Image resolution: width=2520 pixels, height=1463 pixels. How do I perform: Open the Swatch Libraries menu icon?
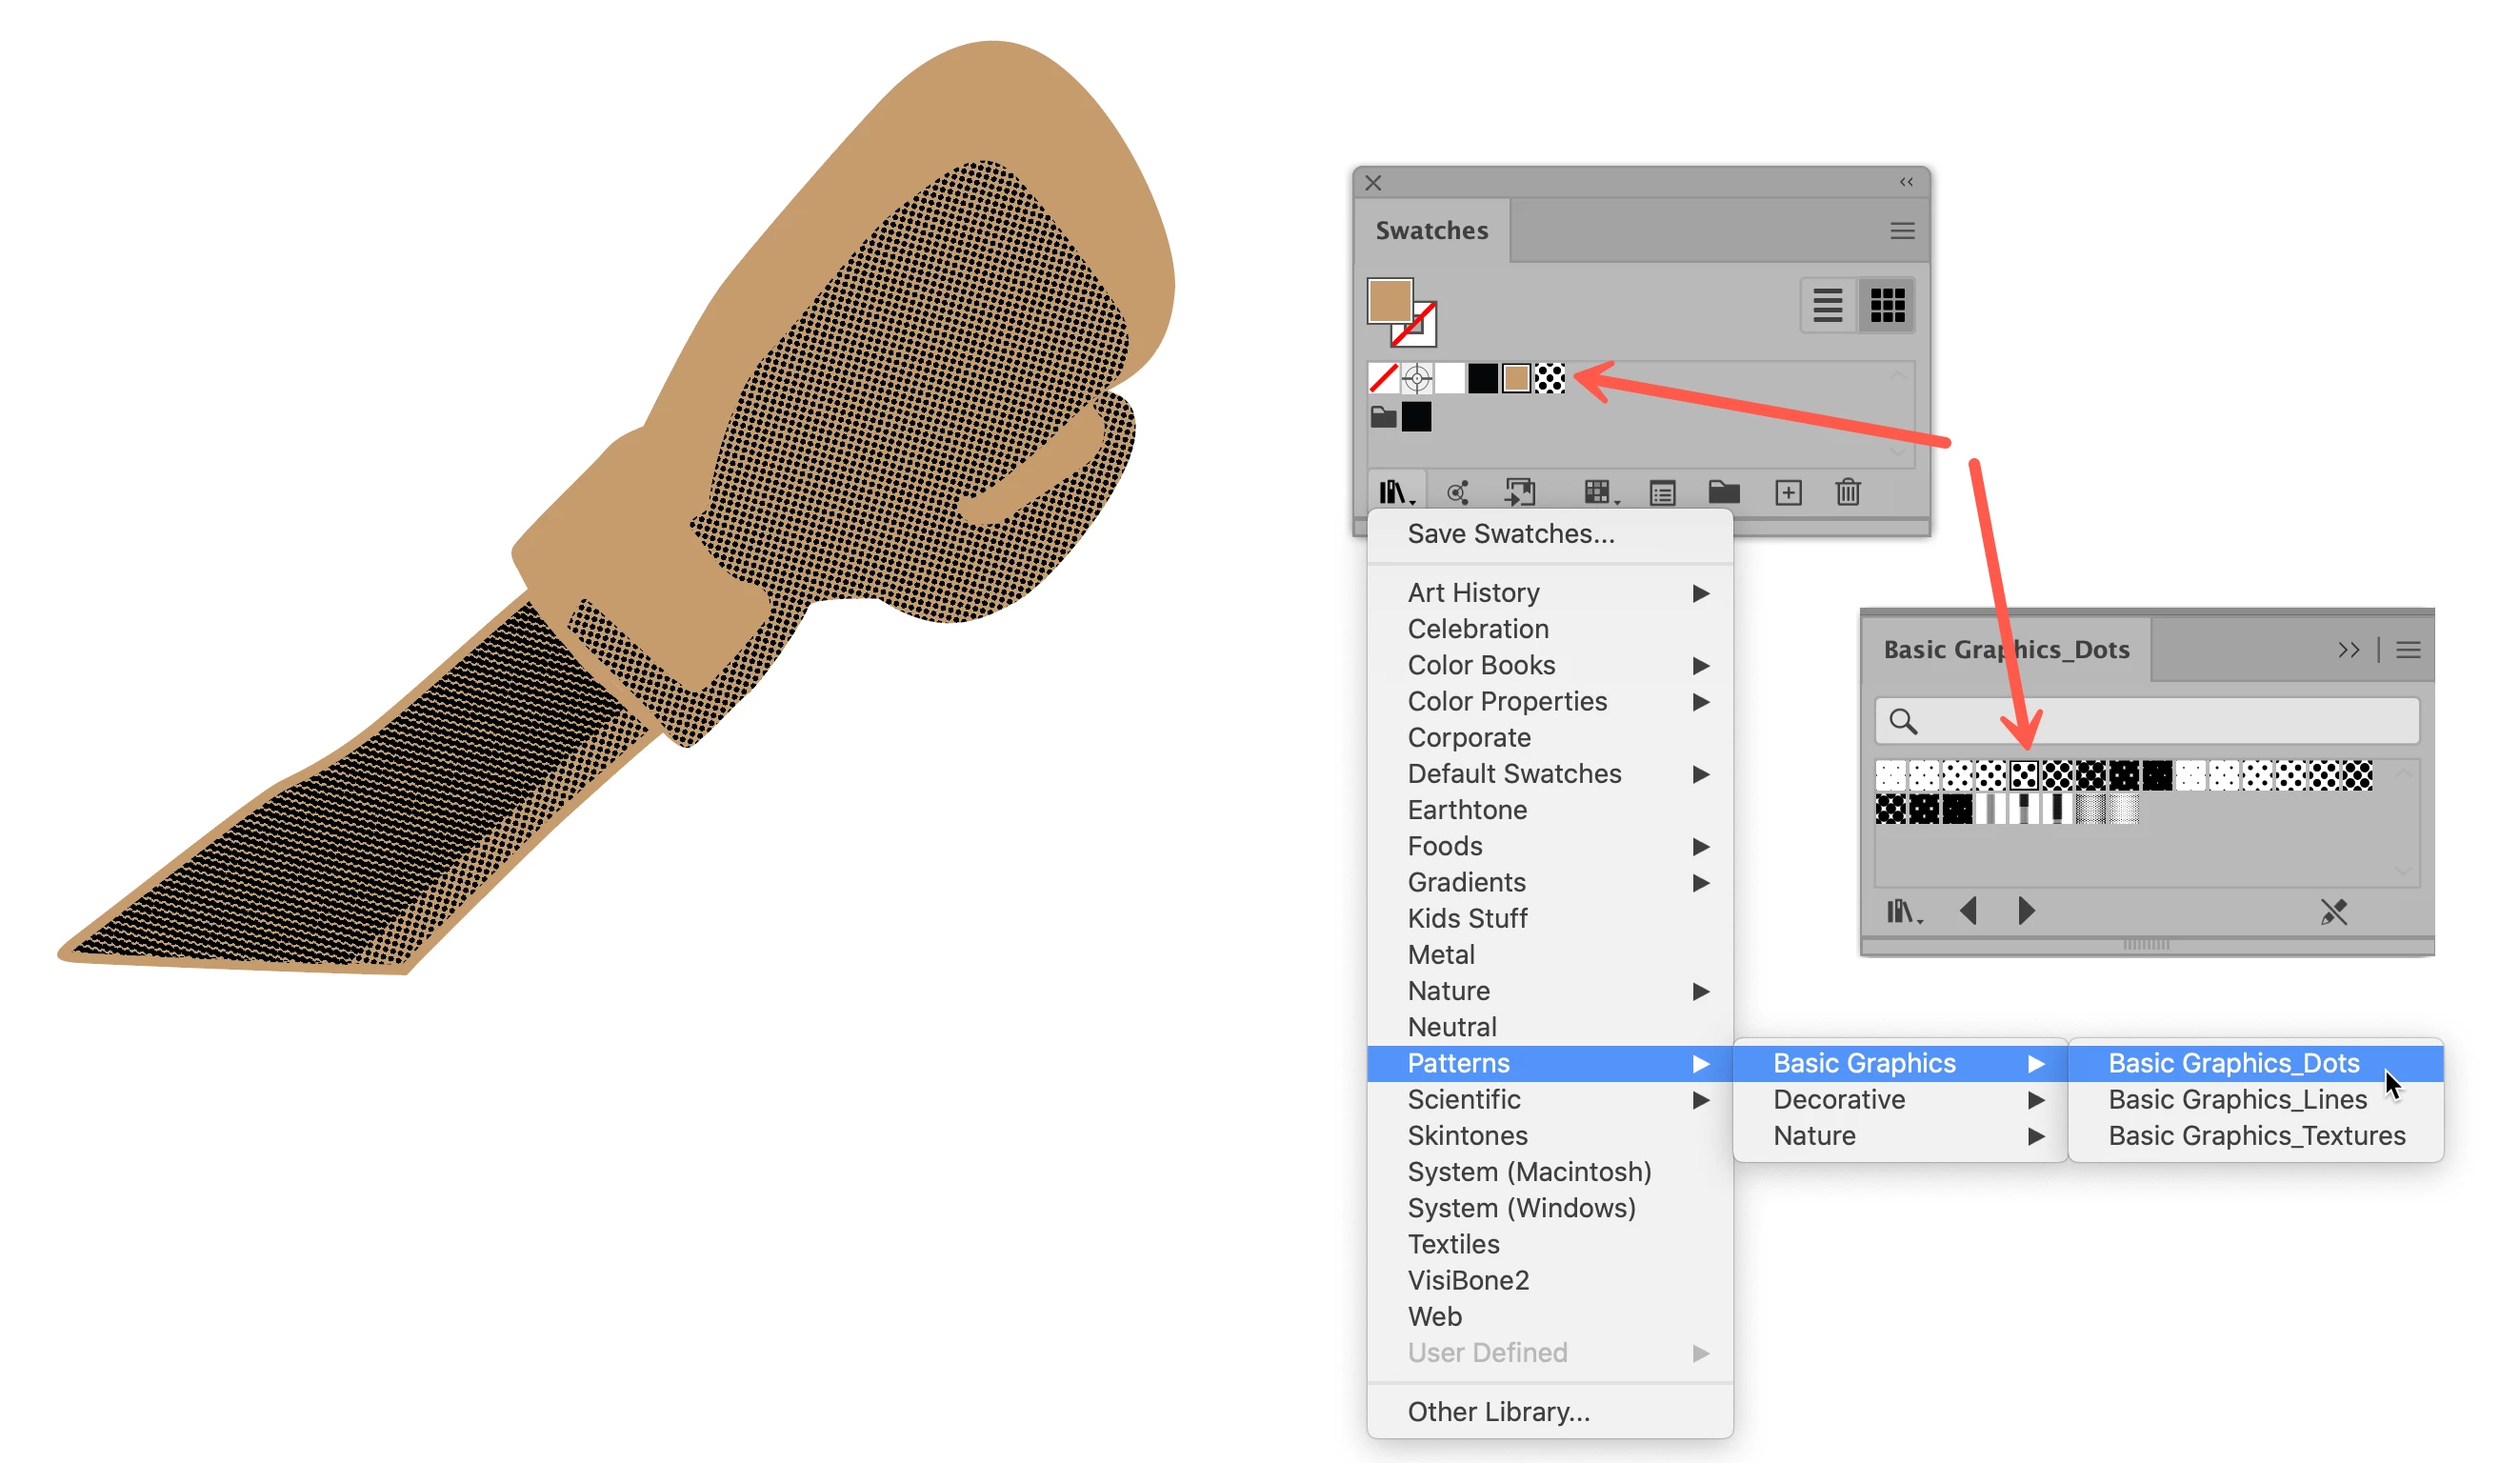[x=1396, y=492]
